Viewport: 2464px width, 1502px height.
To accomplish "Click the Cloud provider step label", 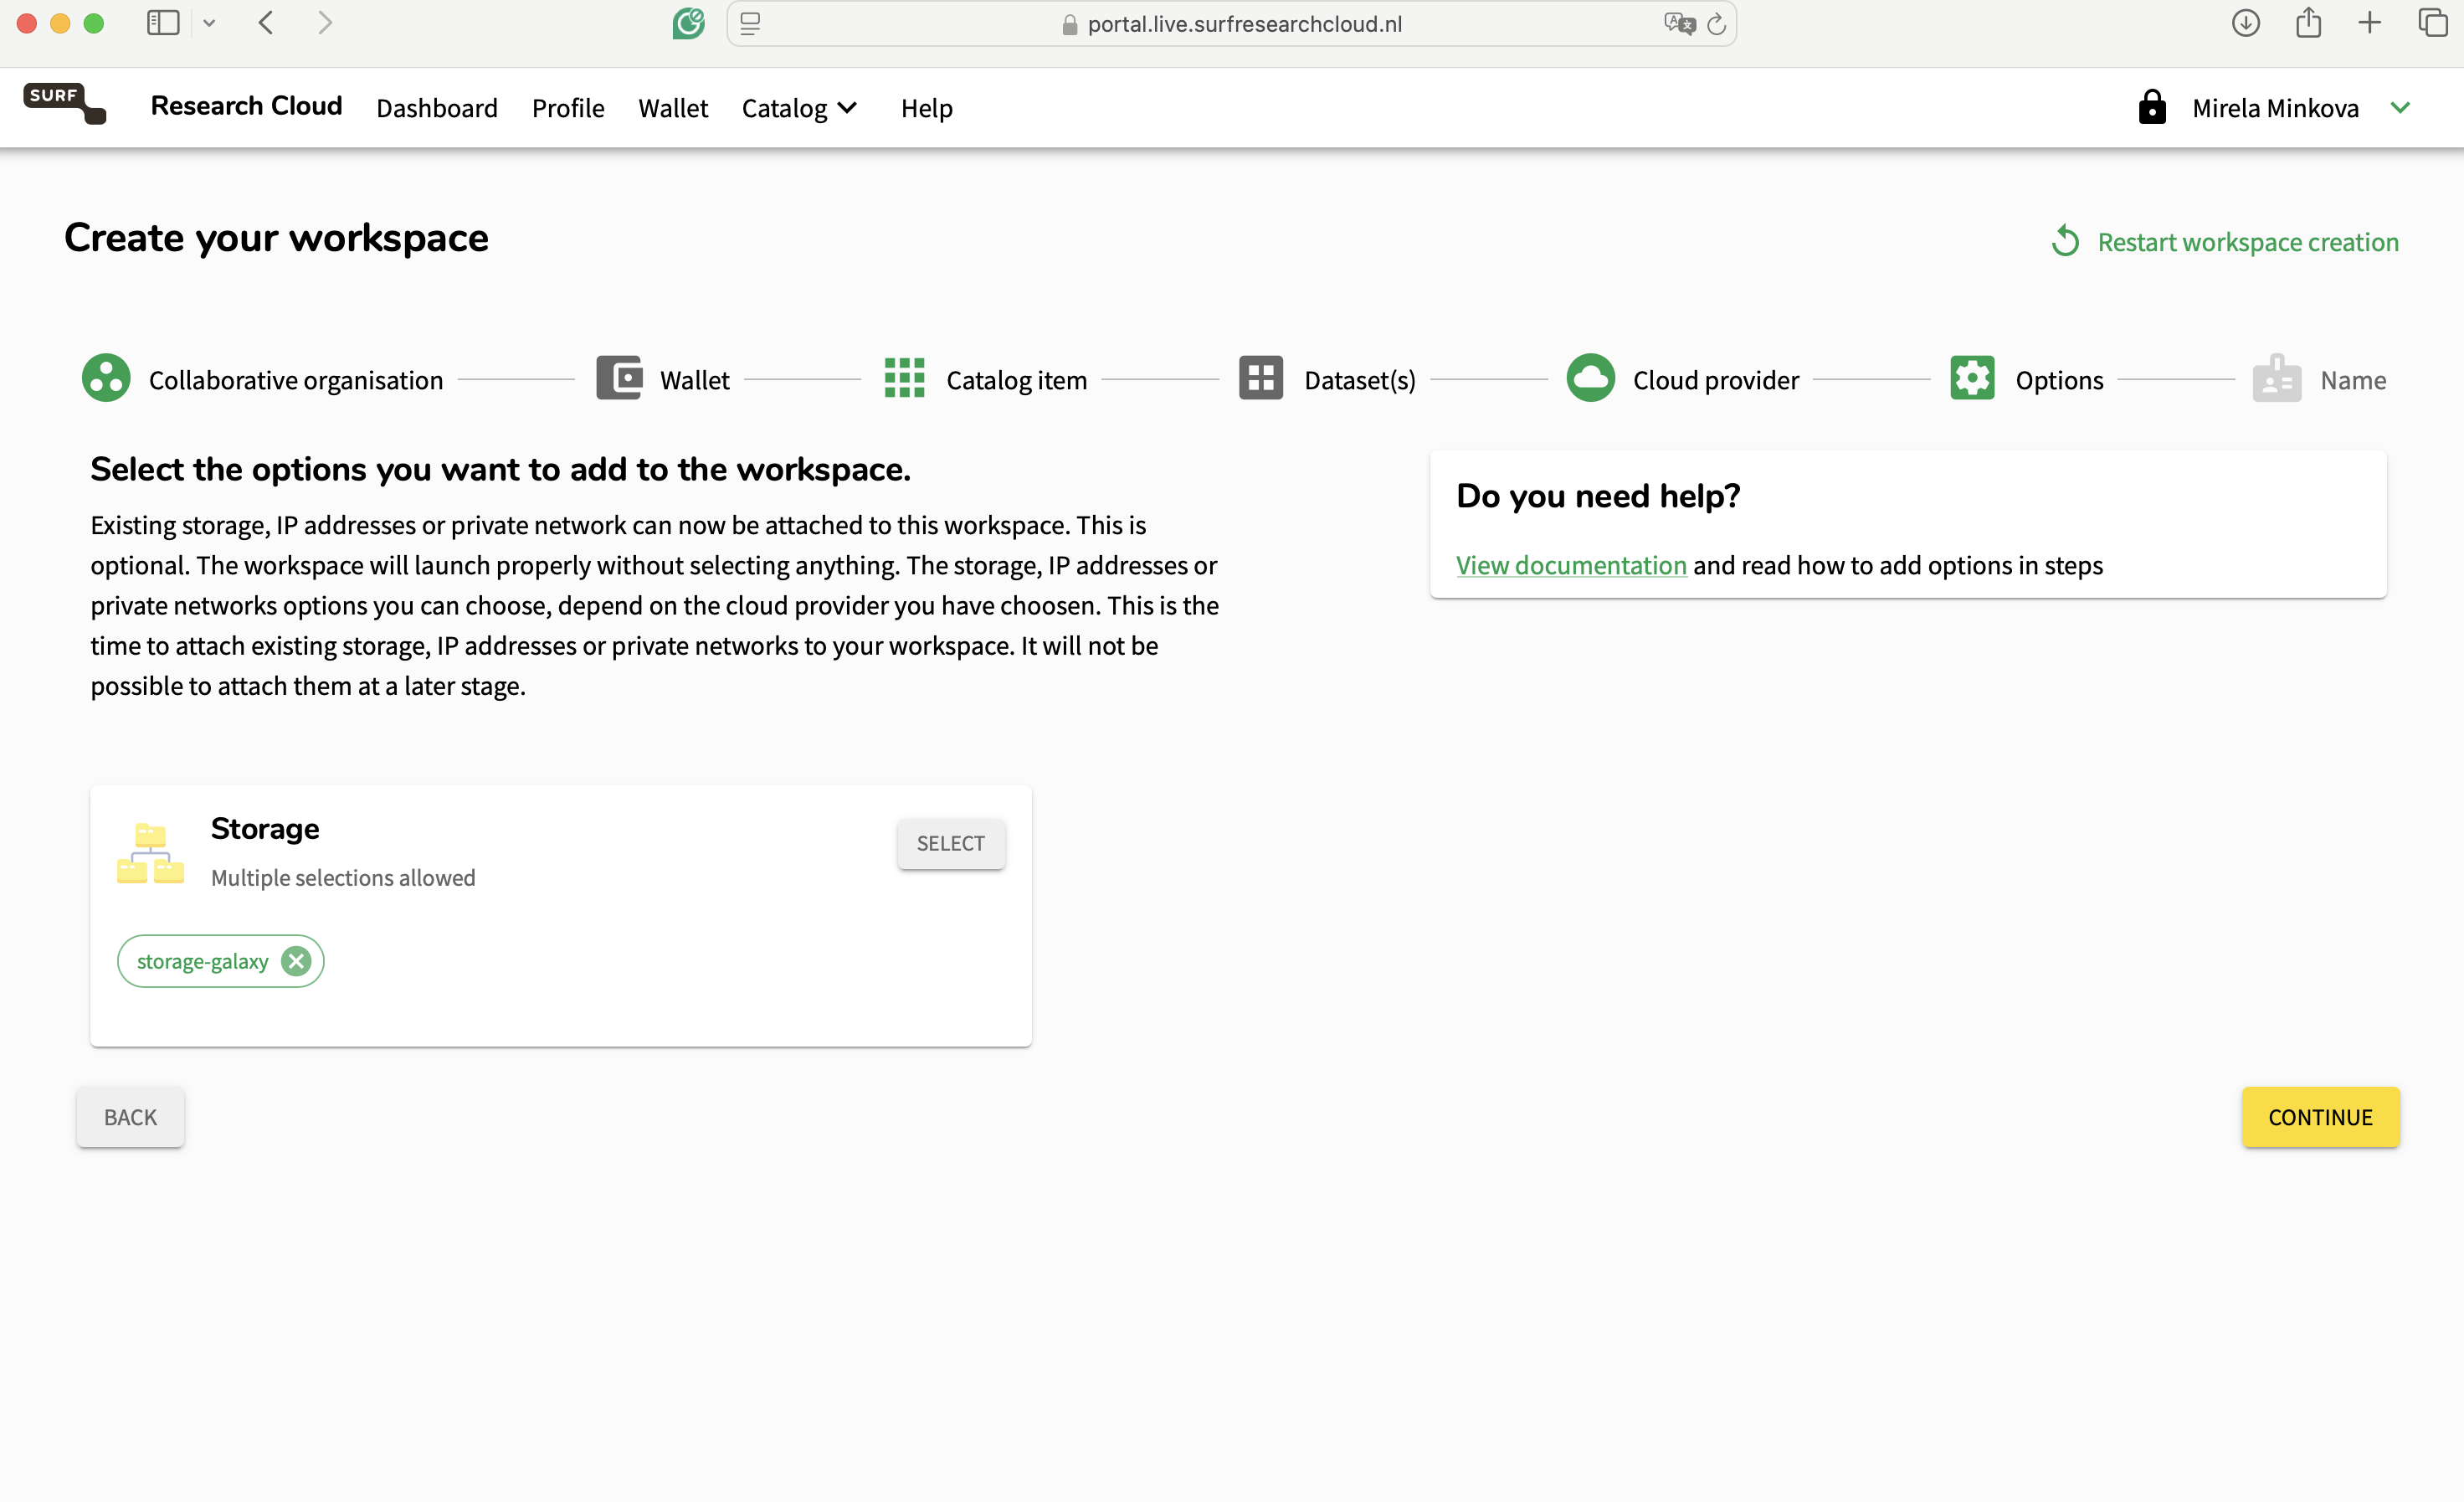I will 1716,380.
